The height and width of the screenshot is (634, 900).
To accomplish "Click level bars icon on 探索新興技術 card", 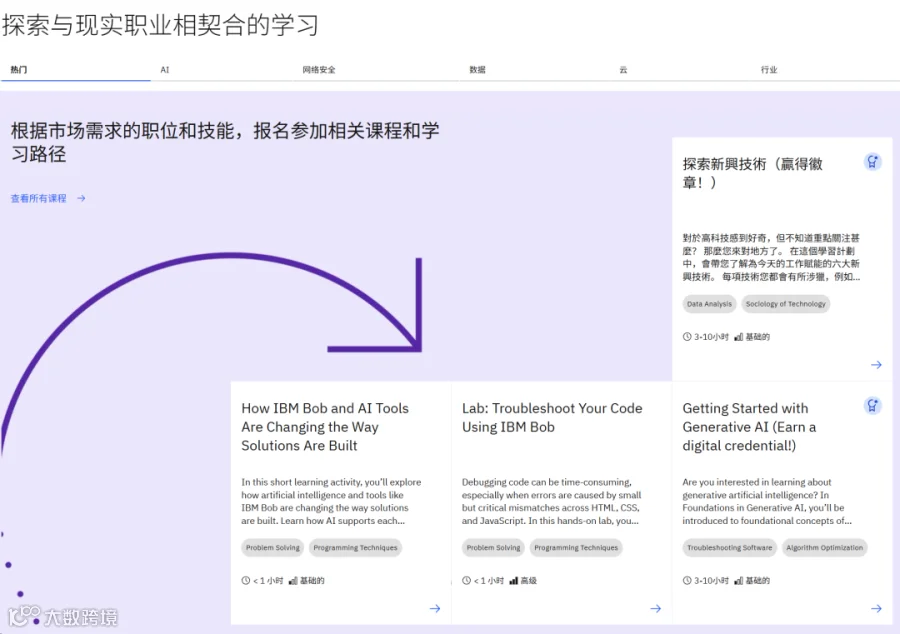I will (x=739, y=337).
